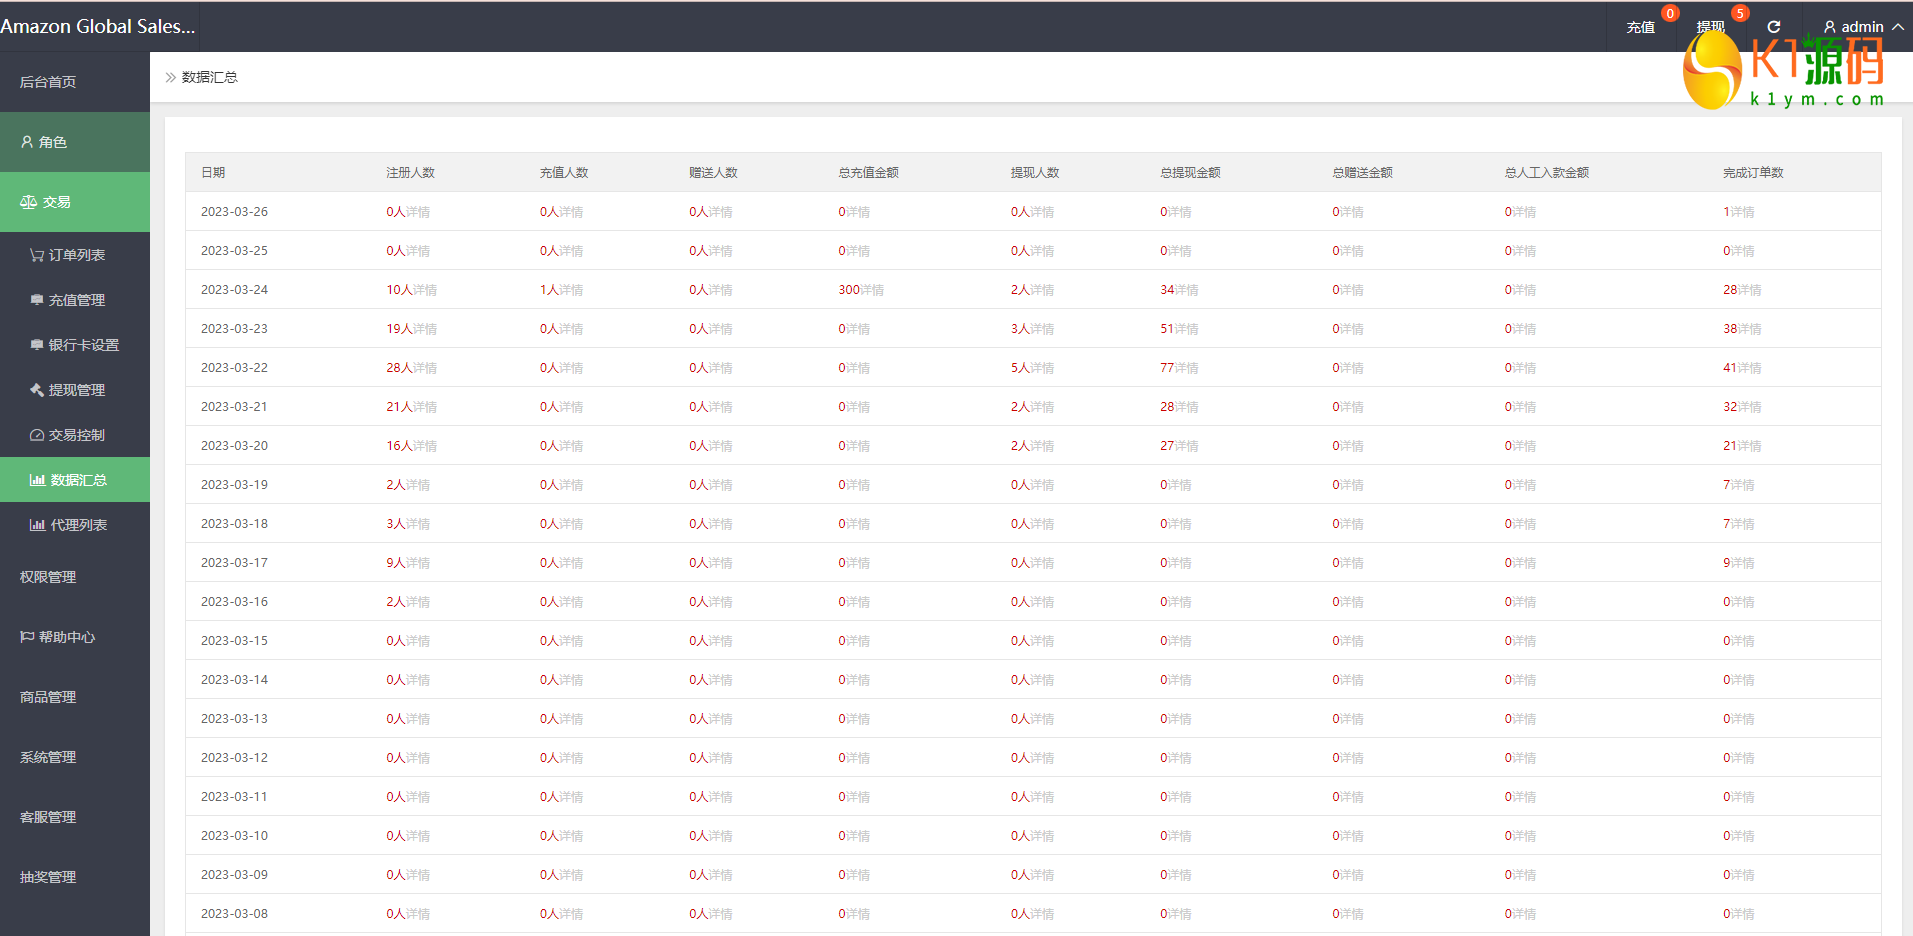
Task: Click the person icon beside 角色
Action: pos(27,142)
